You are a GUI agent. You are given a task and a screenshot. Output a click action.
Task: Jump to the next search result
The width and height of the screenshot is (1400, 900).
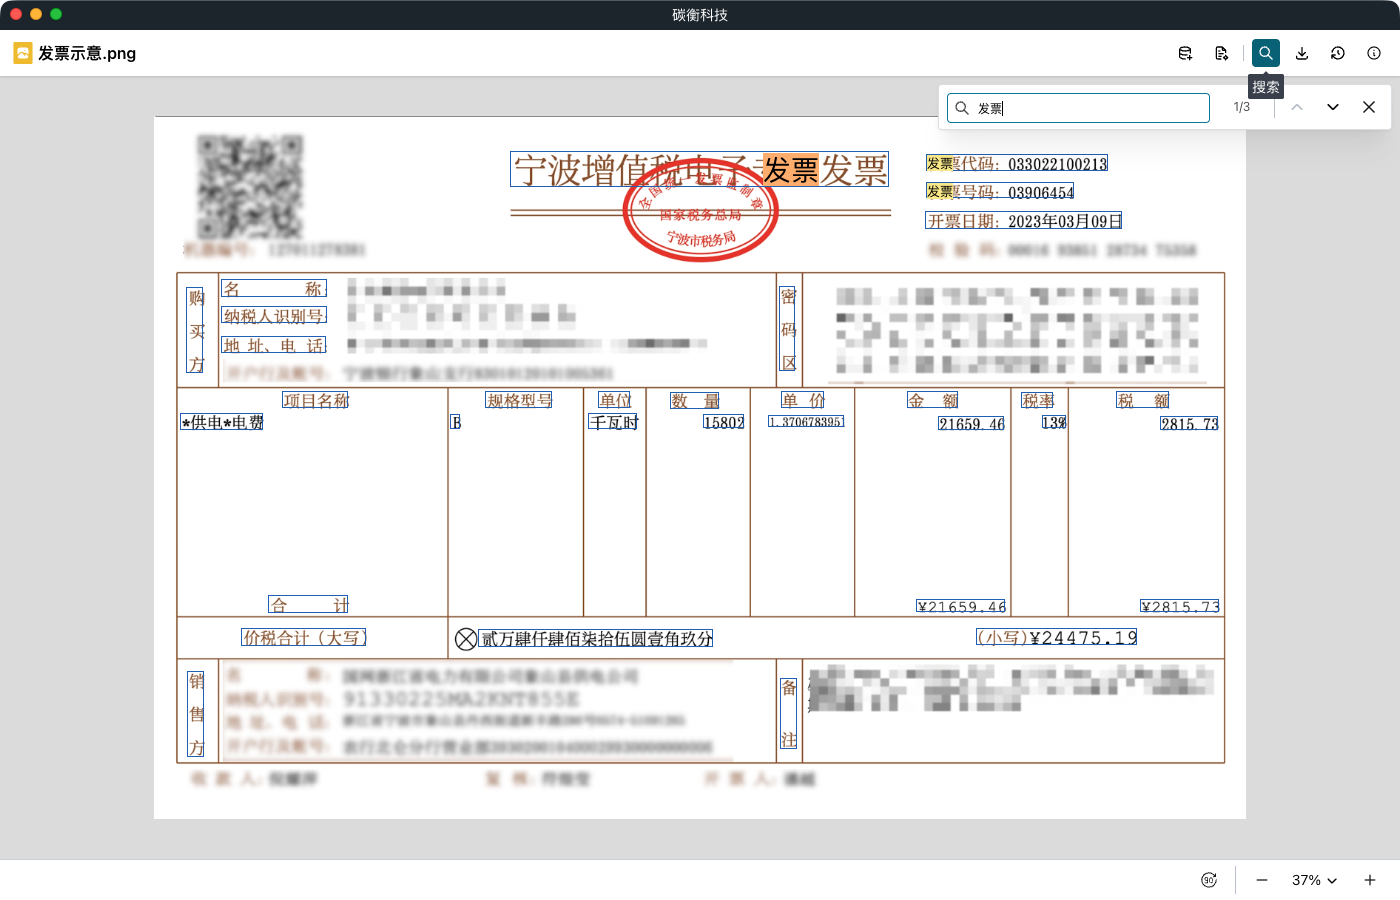tap(1332, 107)
